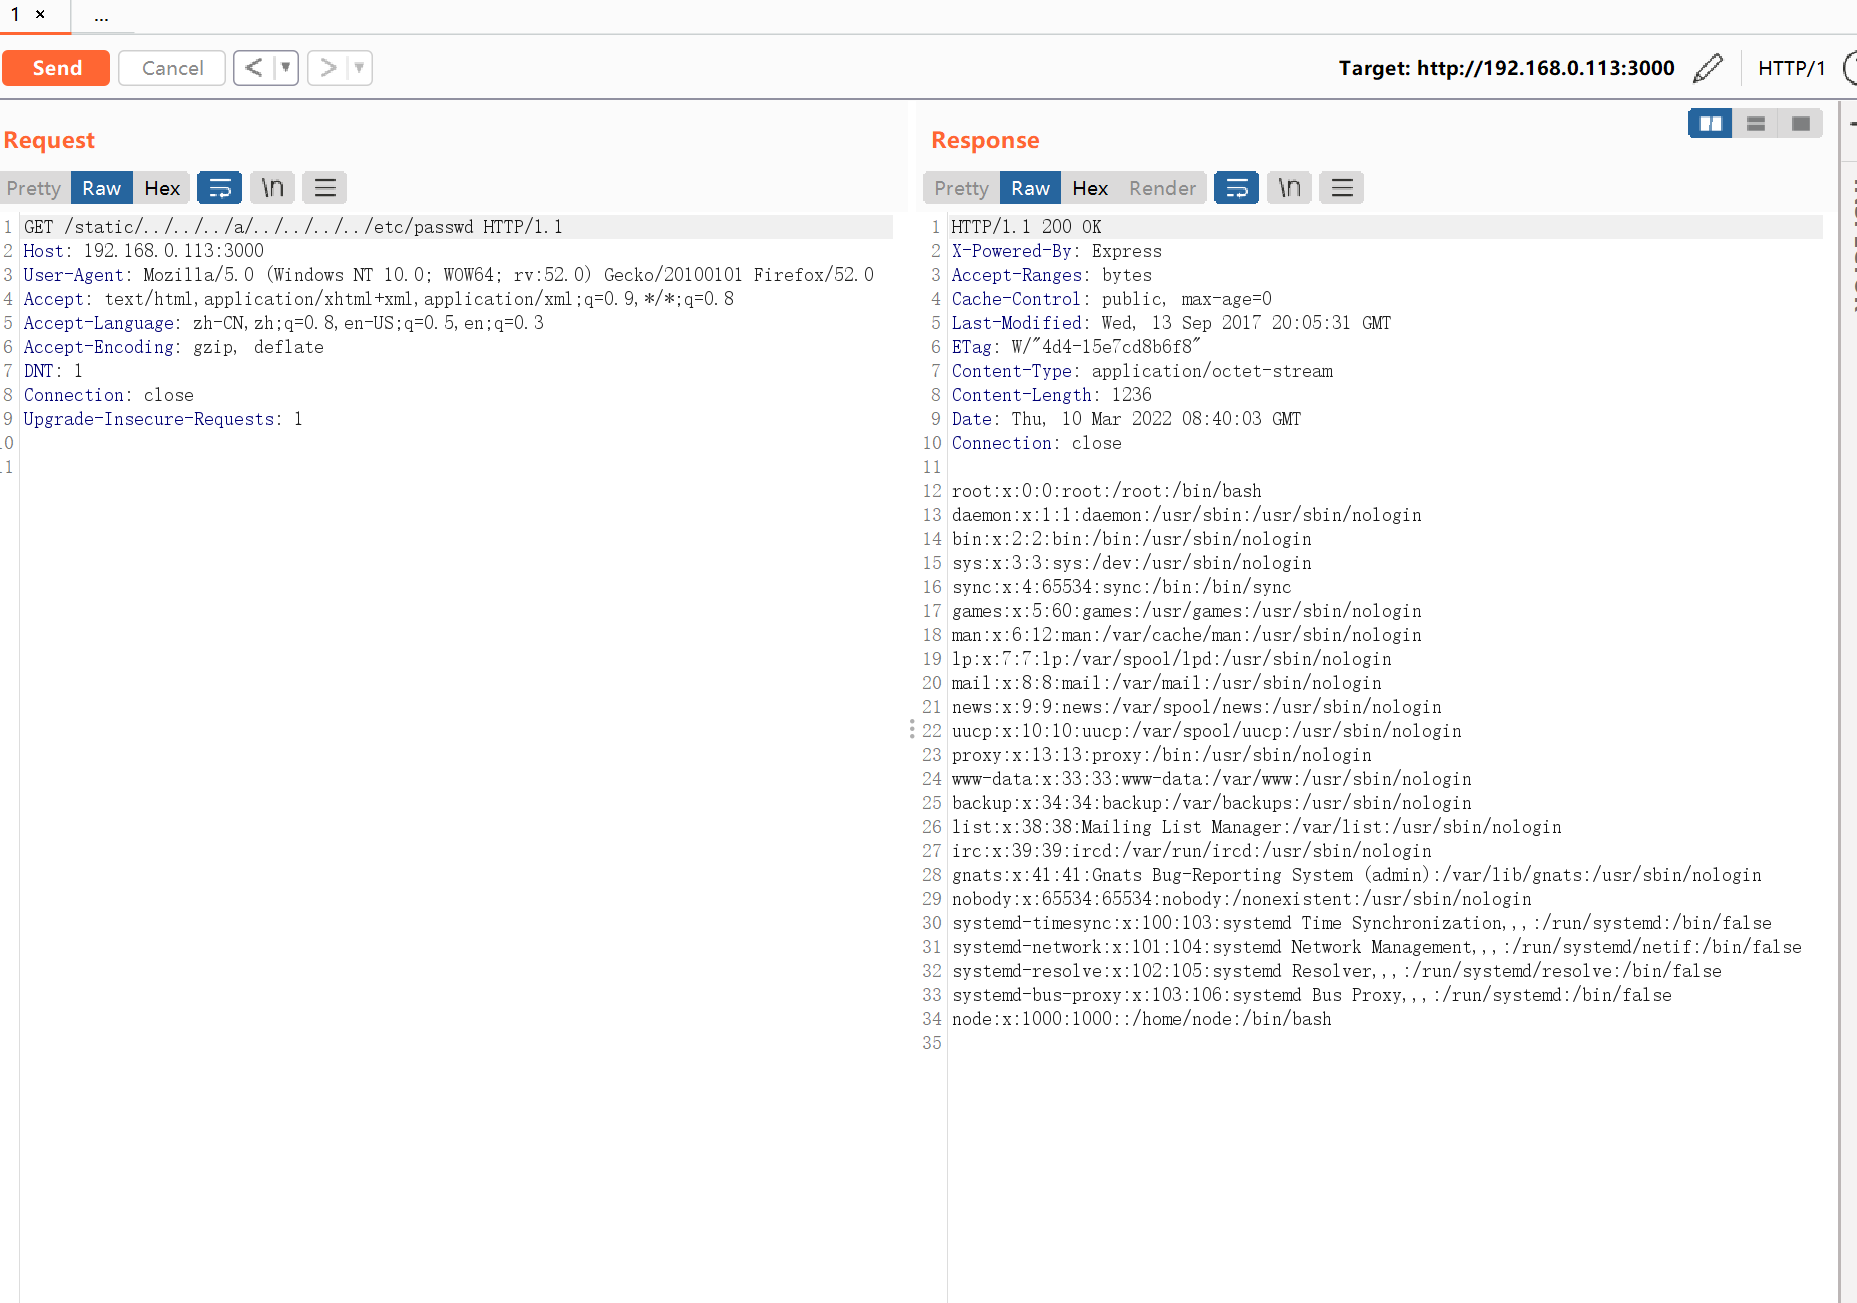Click the Content-Length: 1236 header
The width and height of the screenshot is (1857, 1303).
(1051, 395)
